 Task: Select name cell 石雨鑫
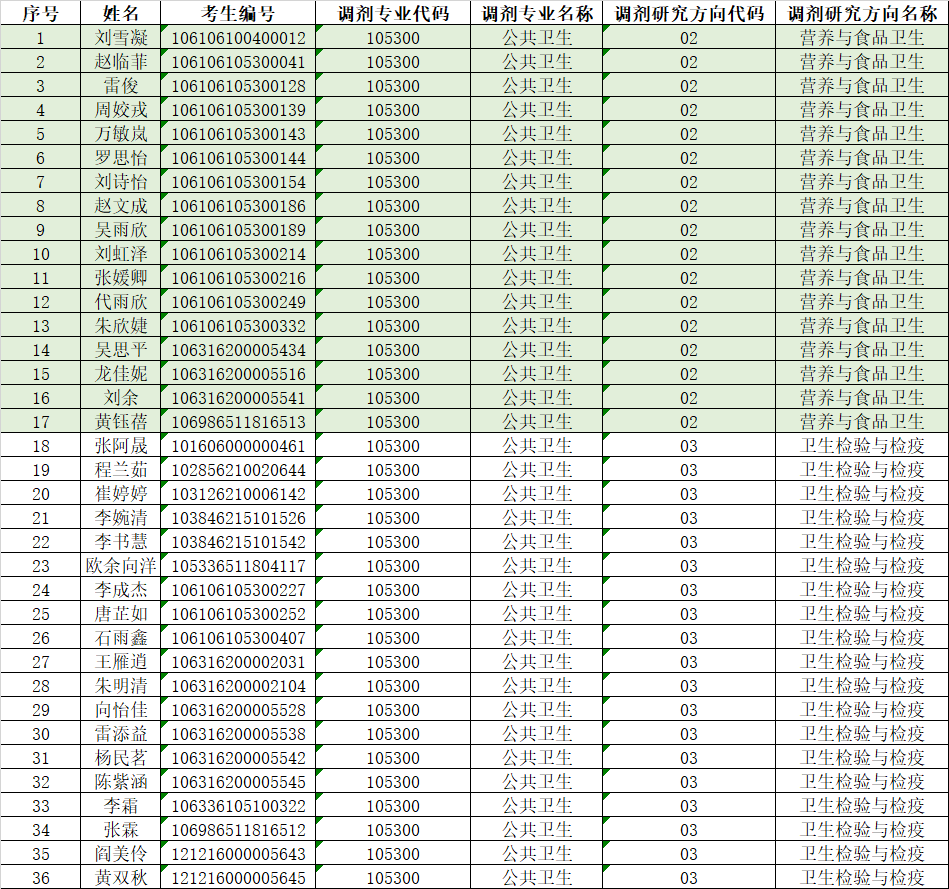[121, 638]
